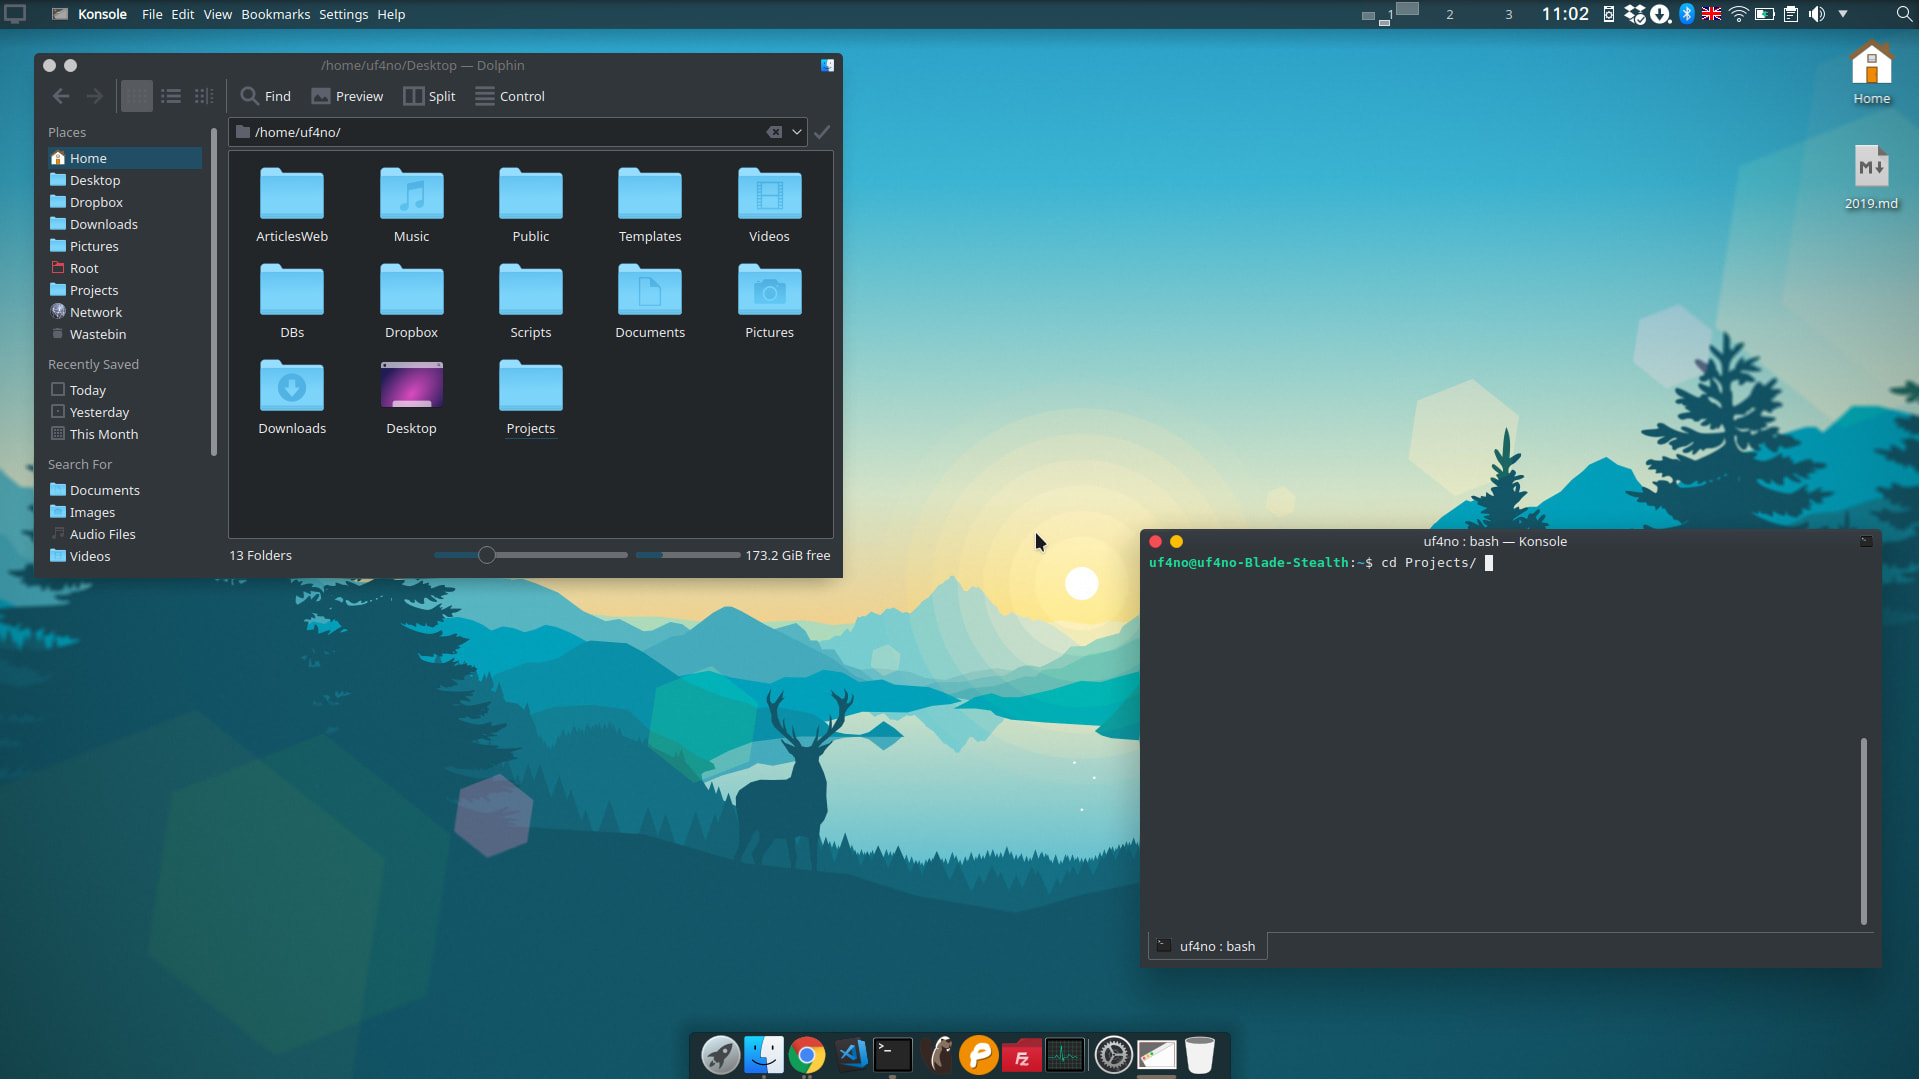The image size is (1919, 1079).
Task: Open the Dropbox tray icon
Action: pos(1636,14)
